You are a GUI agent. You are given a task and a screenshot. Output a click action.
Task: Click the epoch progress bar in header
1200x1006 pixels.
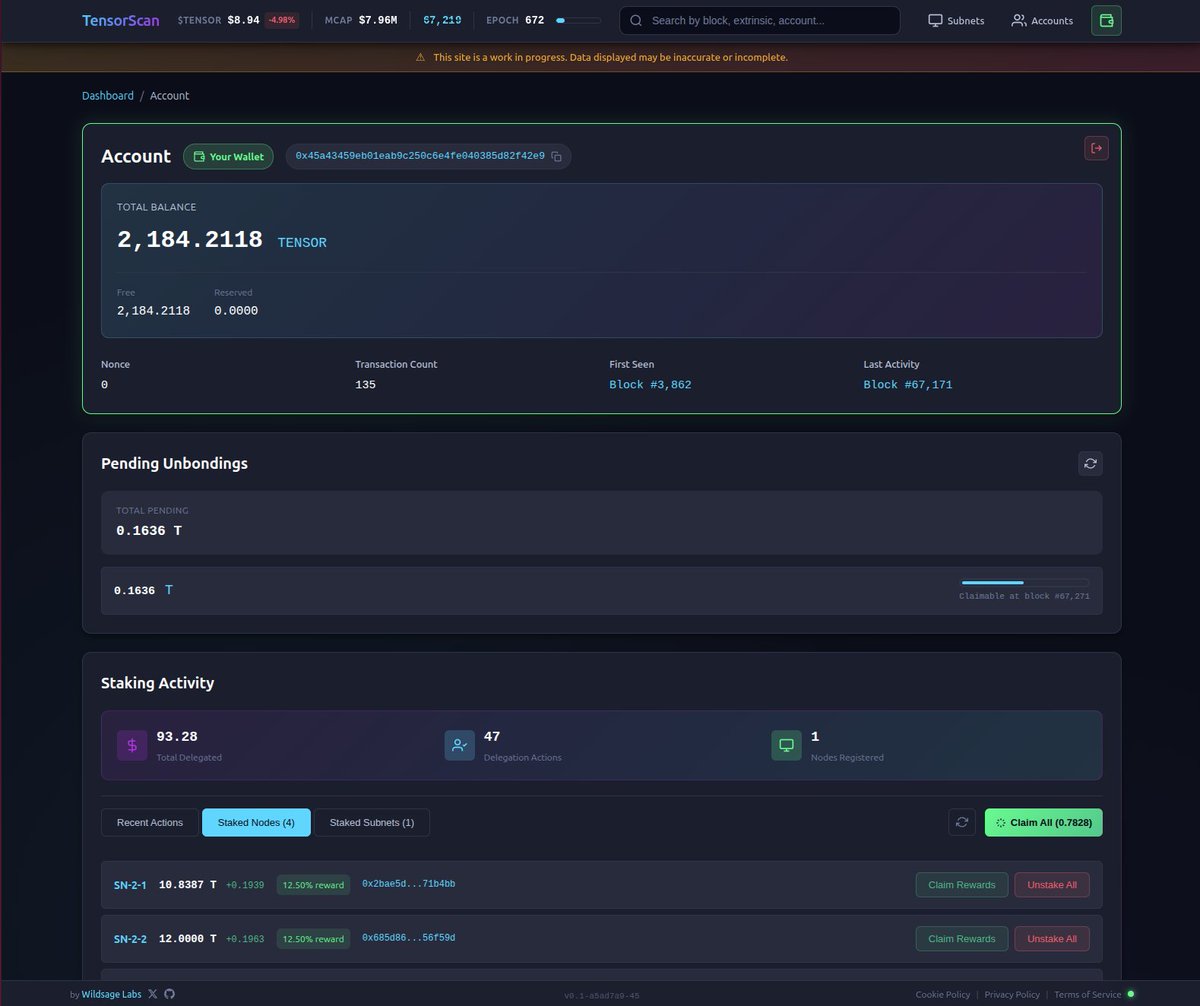pos(578,20)
